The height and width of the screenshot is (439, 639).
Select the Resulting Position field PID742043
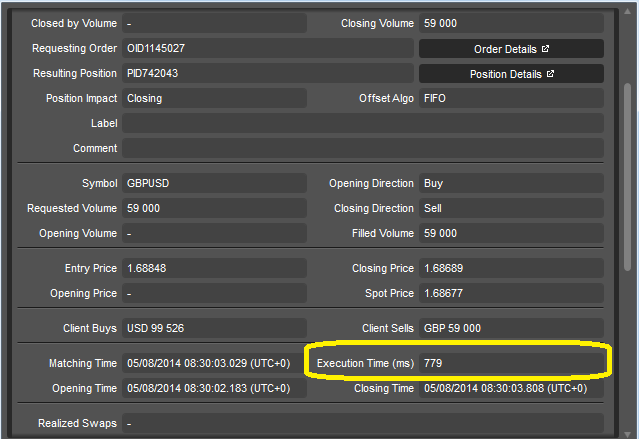click(x=268, y=73)
